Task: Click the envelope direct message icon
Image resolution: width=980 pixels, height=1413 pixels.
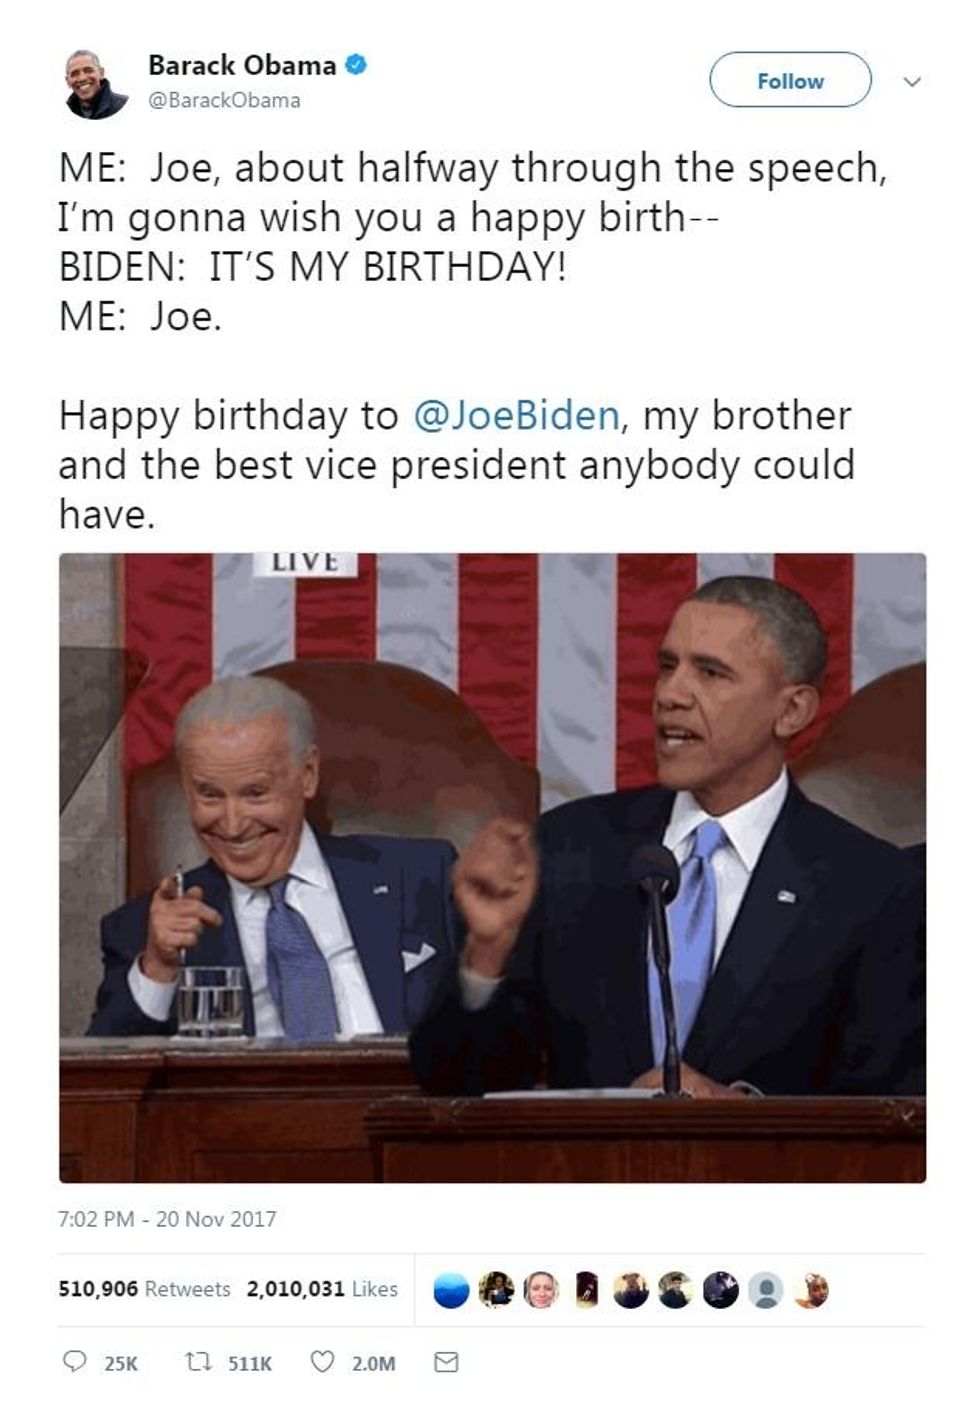Action: tap(446, 1362)
